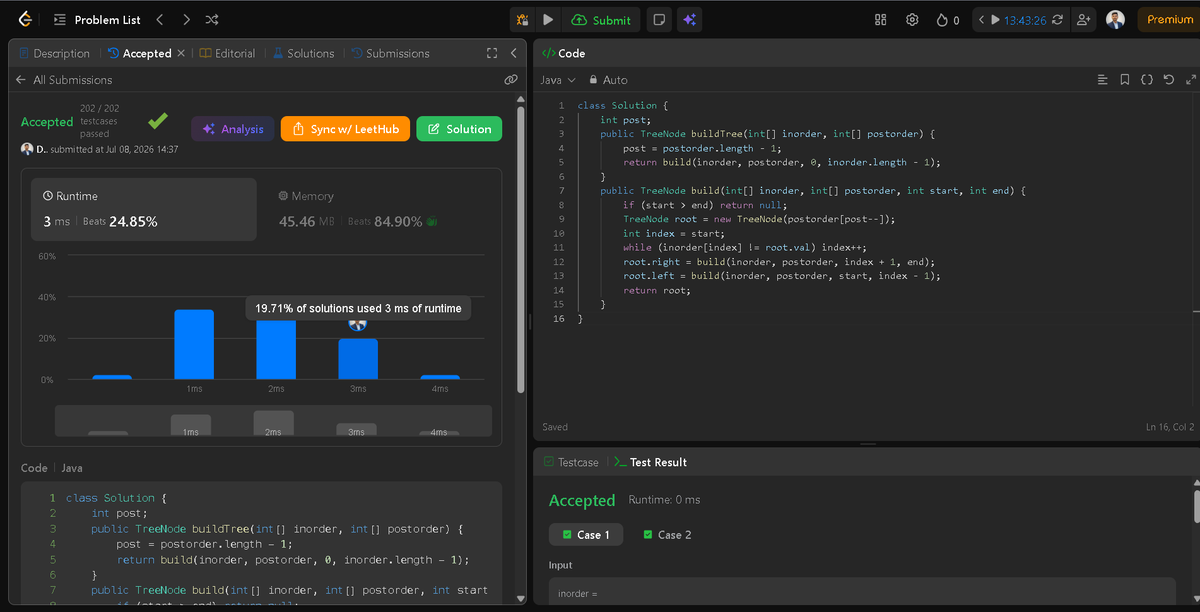Open the Java language dropdown
Image resolution: width=1200 pixels, height=612 pixels.
(558, 80)
